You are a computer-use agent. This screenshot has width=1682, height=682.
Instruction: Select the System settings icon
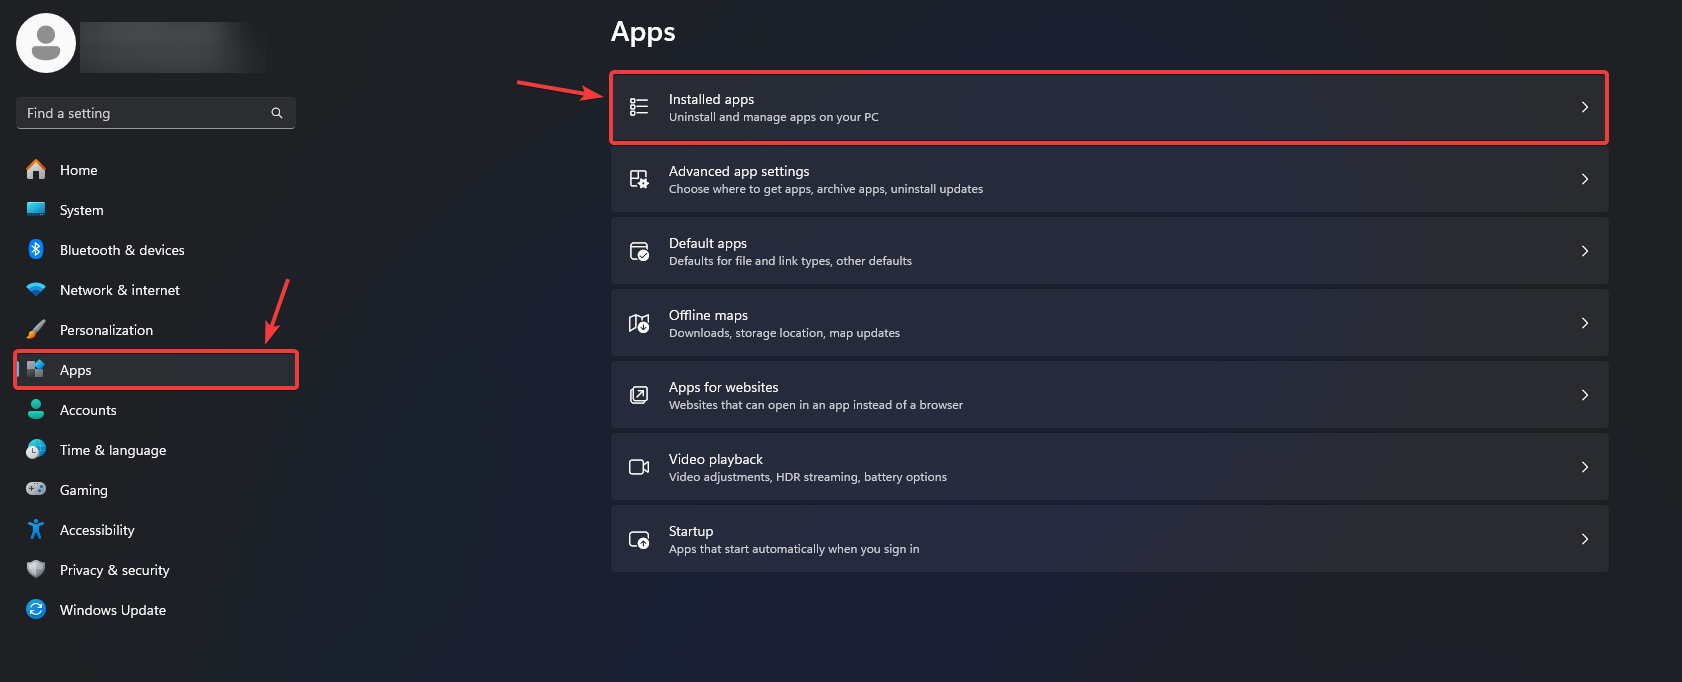pyautogui.click(x=35, y=210)
